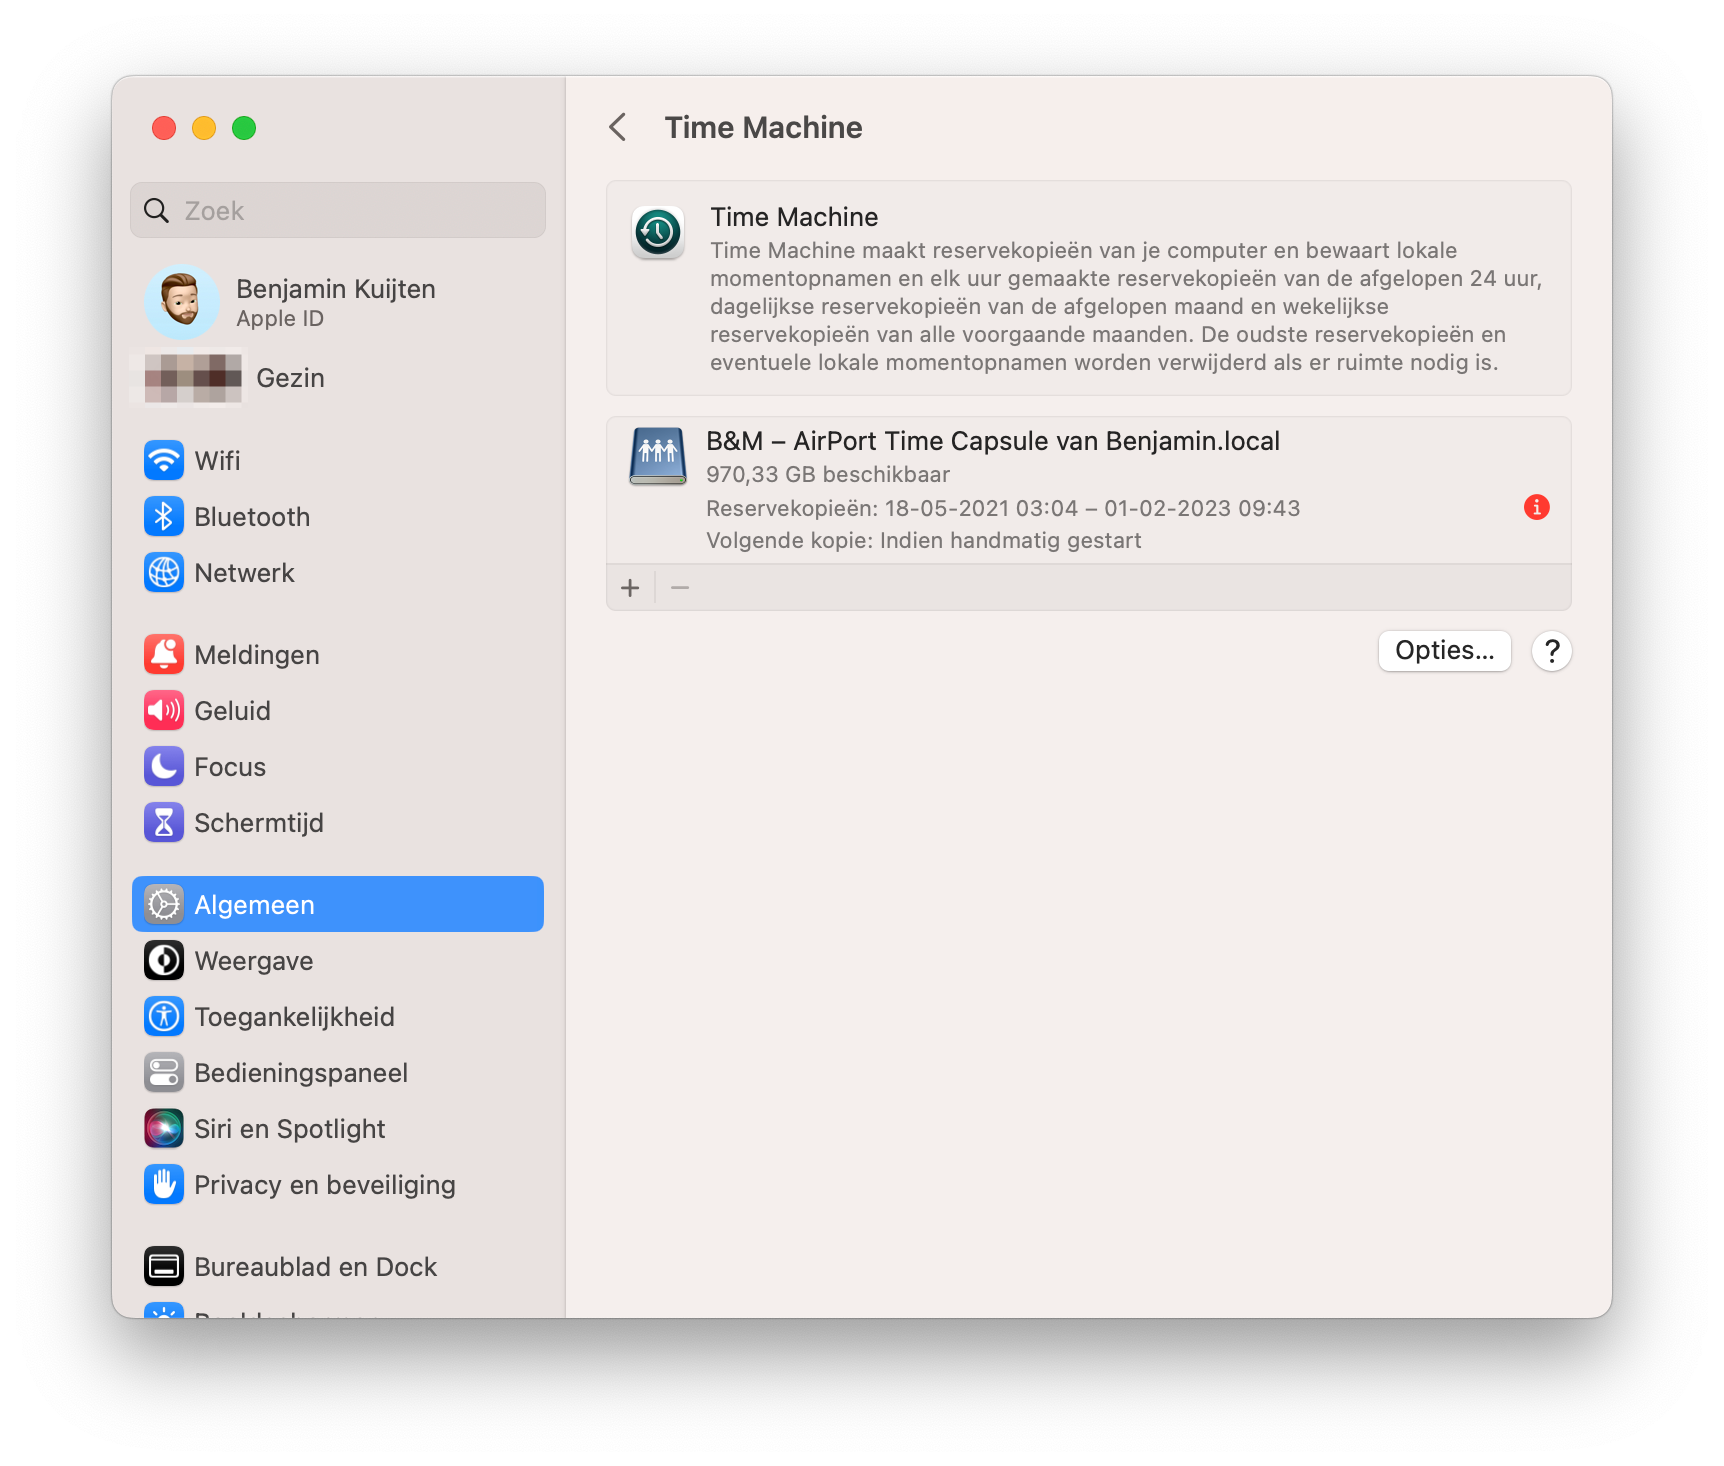Click the Weergave appearance icon
The height and width of the screenshot is (1466, 1724).
point(164,960)
